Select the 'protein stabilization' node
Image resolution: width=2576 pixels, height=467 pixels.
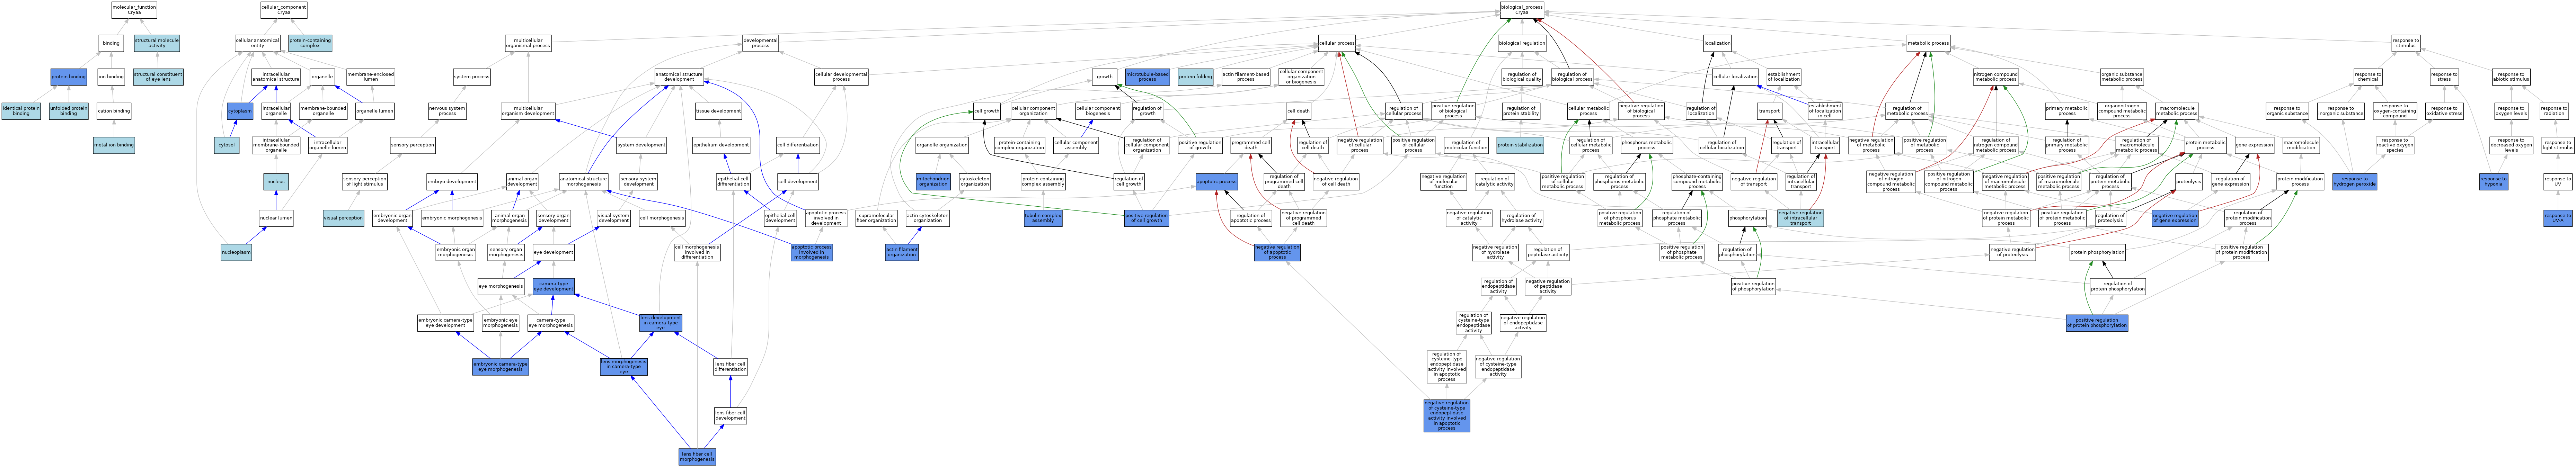[1520, 145]
